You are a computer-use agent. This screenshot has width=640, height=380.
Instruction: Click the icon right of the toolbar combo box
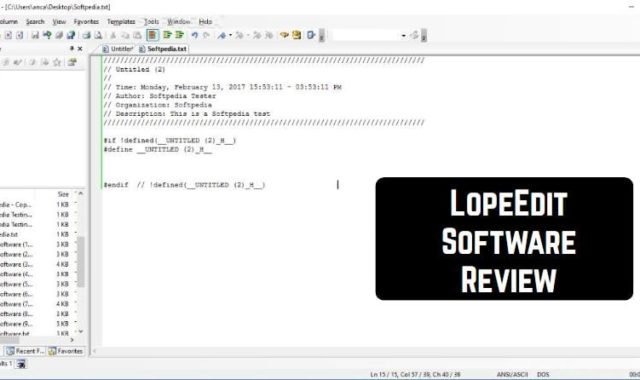point(415,36)
